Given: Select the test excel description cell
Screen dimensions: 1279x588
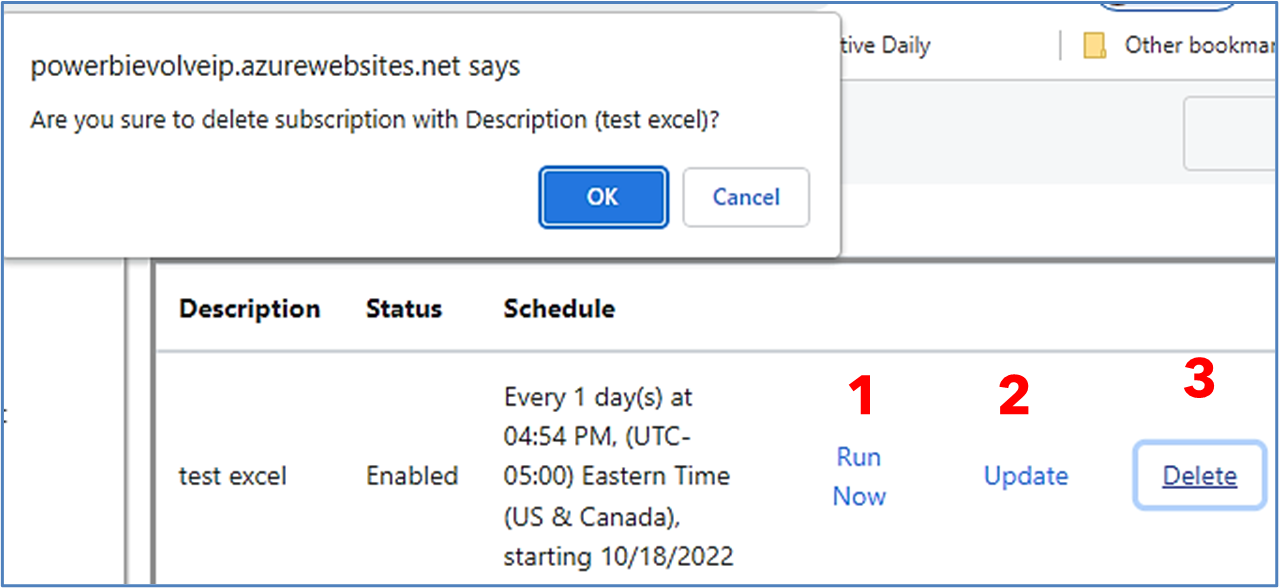Looking at the screenshot, I should [x=232, y=476].
